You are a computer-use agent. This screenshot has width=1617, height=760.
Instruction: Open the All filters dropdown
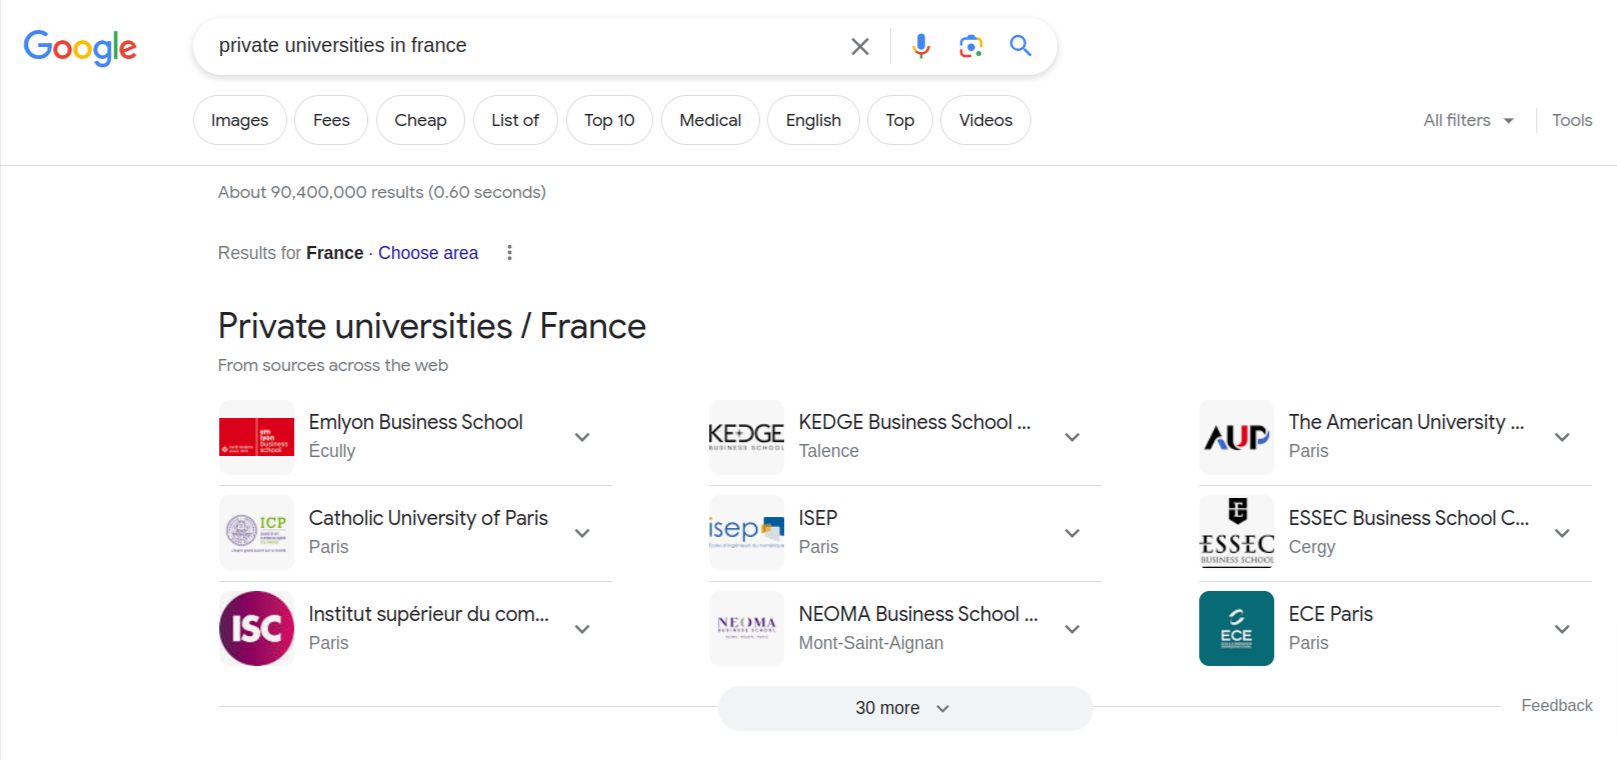click(1468, 120)
